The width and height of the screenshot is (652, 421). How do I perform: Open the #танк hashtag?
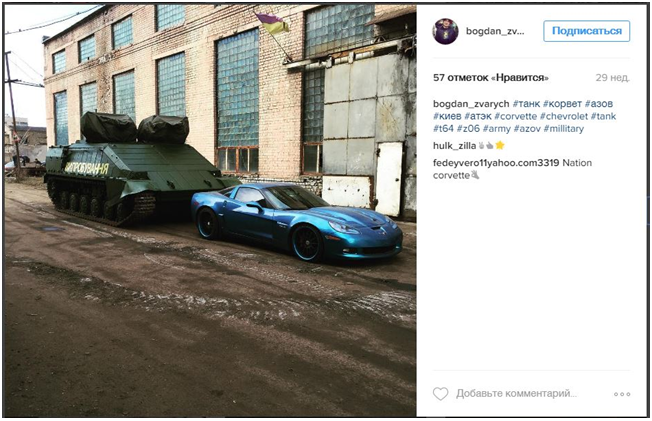coord(526,104)
